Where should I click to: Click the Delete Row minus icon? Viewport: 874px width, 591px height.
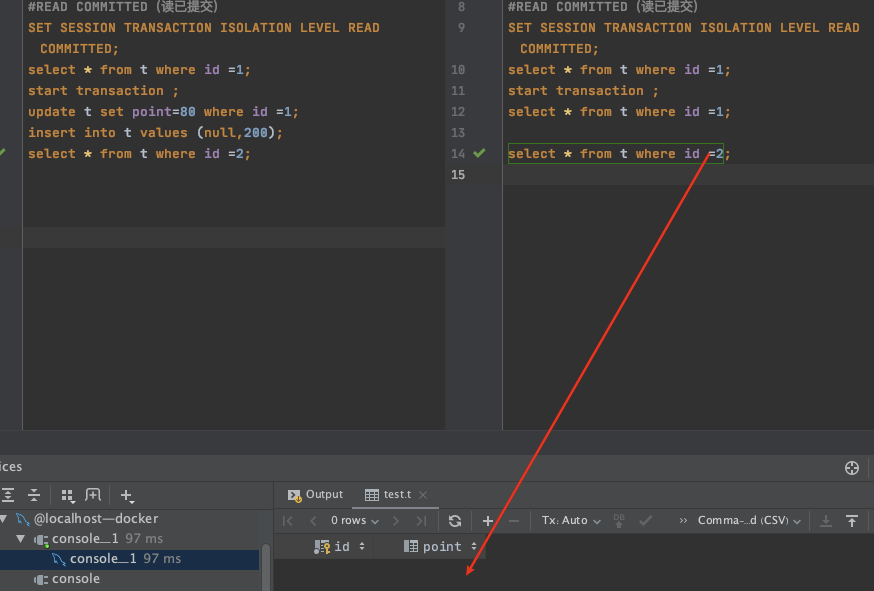(514, 521)
